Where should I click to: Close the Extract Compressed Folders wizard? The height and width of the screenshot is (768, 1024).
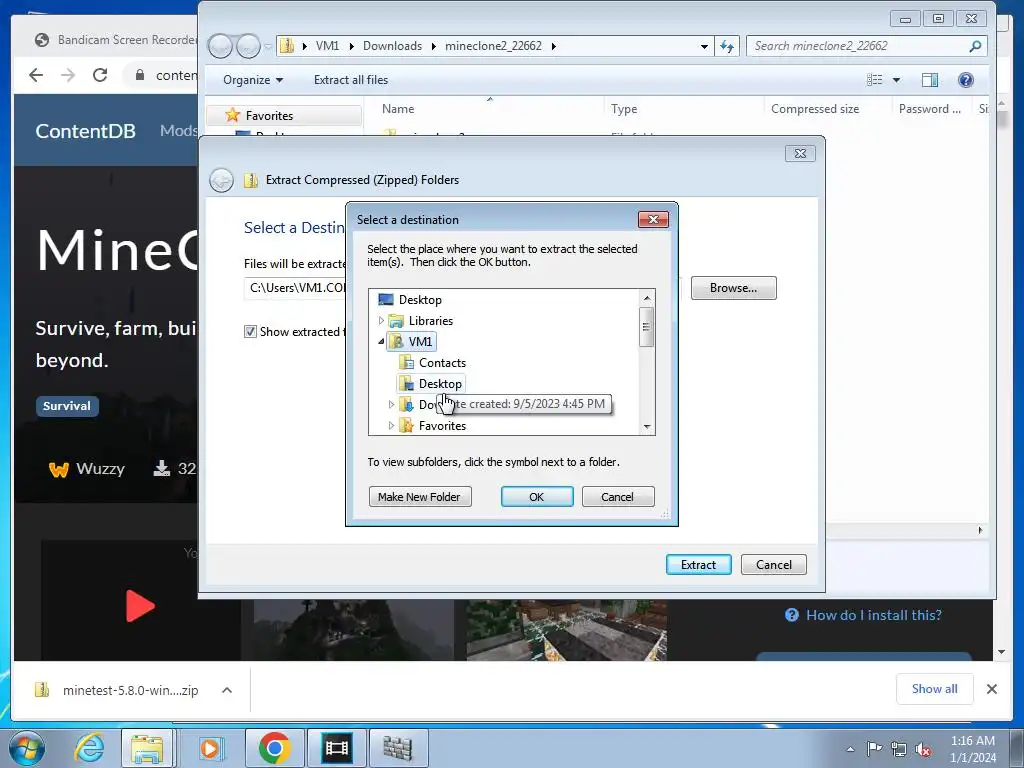(800, 153)
